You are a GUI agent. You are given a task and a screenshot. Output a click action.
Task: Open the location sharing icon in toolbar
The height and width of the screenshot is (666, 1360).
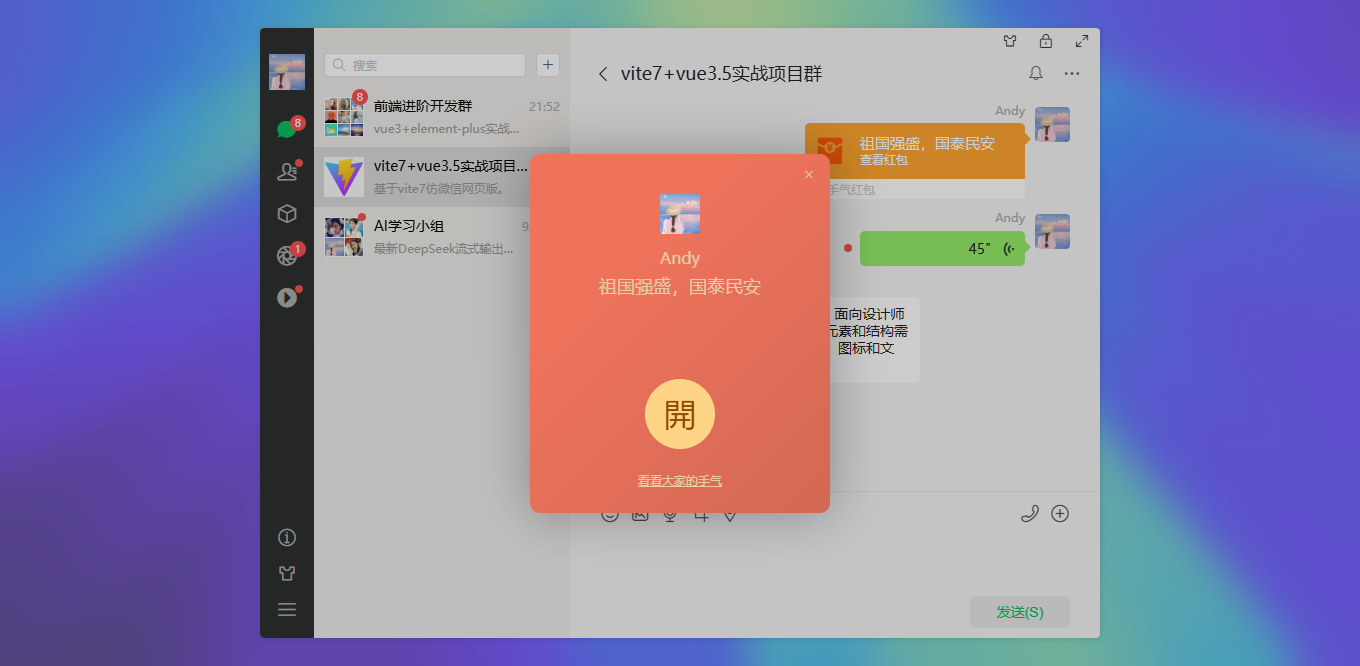[730, 513]
